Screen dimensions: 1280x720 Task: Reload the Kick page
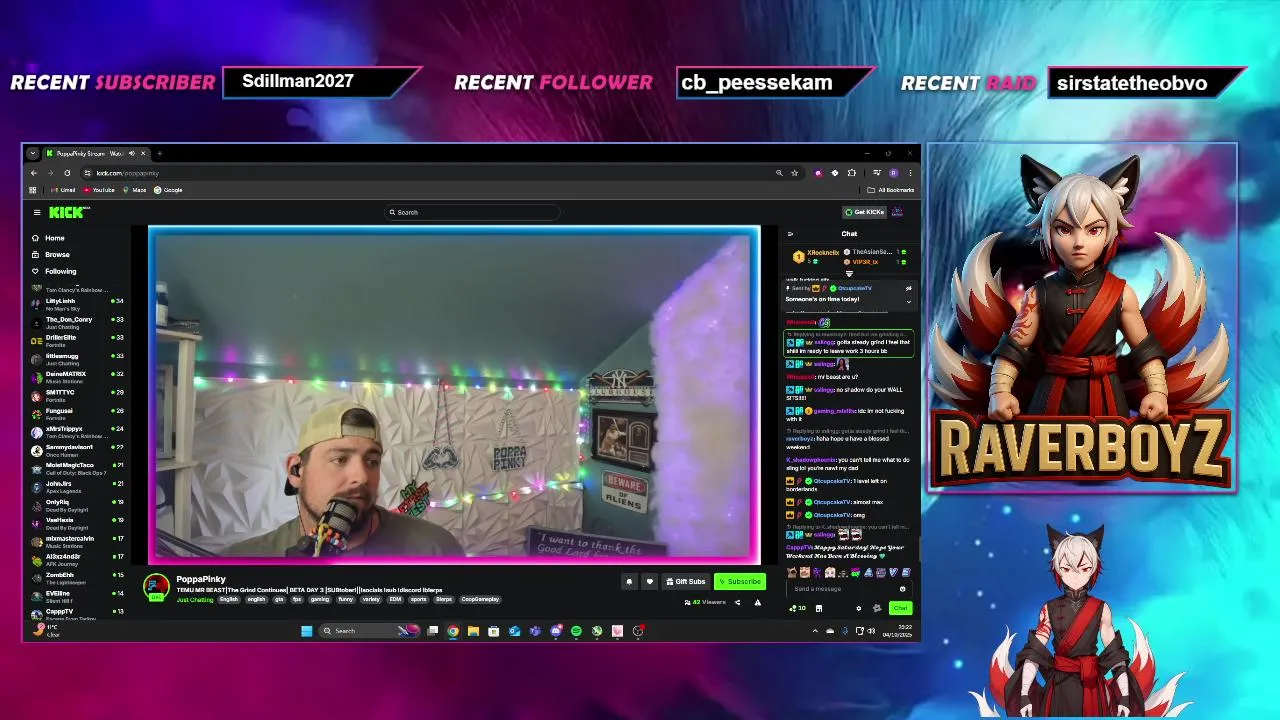pyautogui.click(x=67, y=173)
